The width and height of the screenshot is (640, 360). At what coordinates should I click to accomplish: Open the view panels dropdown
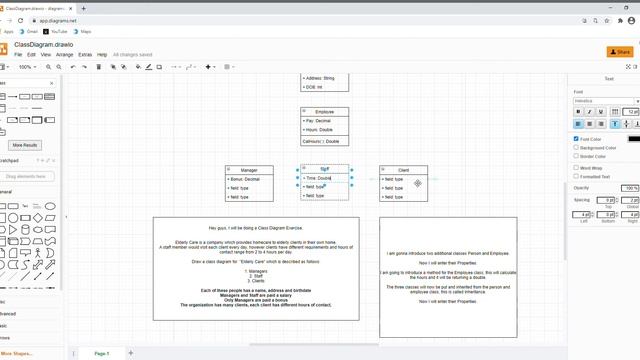4,67
